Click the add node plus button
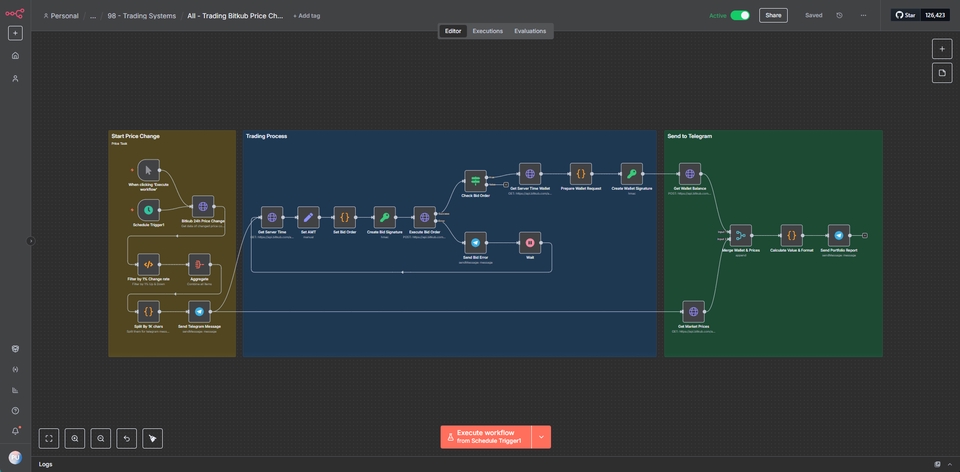Viewport: 960px width, 472px height. pyautogui.click(x=941, y=48)
